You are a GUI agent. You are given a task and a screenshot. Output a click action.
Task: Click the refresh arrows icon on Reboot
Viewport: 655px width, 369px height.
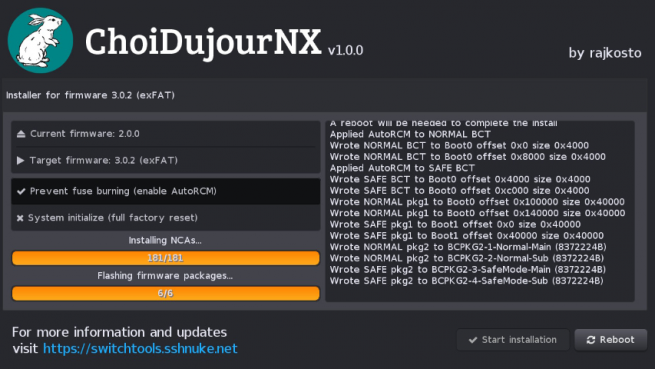click(x=591, y=340)
